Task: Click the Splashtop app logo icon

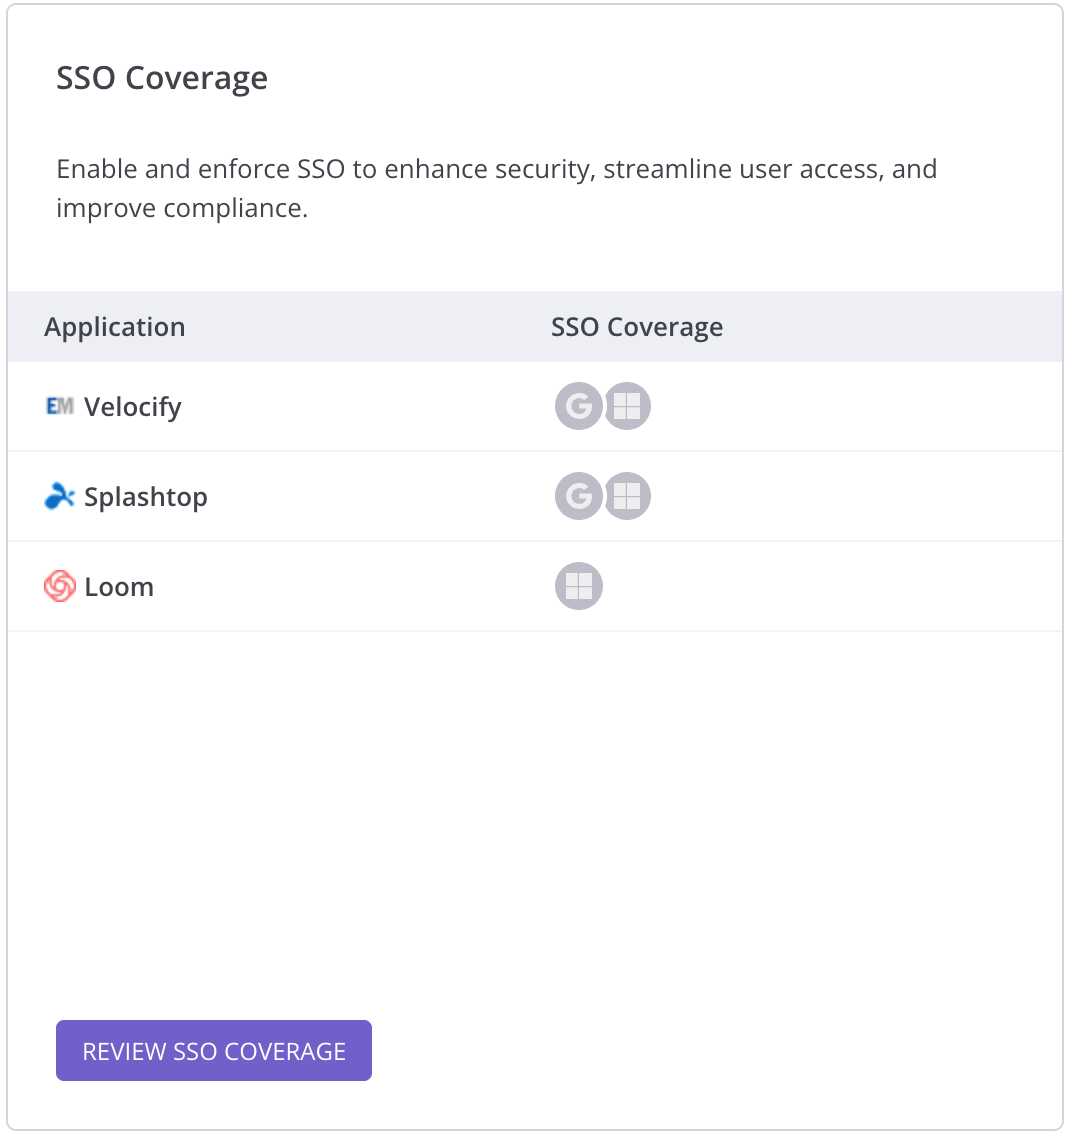Action: (x=60, y=497)
